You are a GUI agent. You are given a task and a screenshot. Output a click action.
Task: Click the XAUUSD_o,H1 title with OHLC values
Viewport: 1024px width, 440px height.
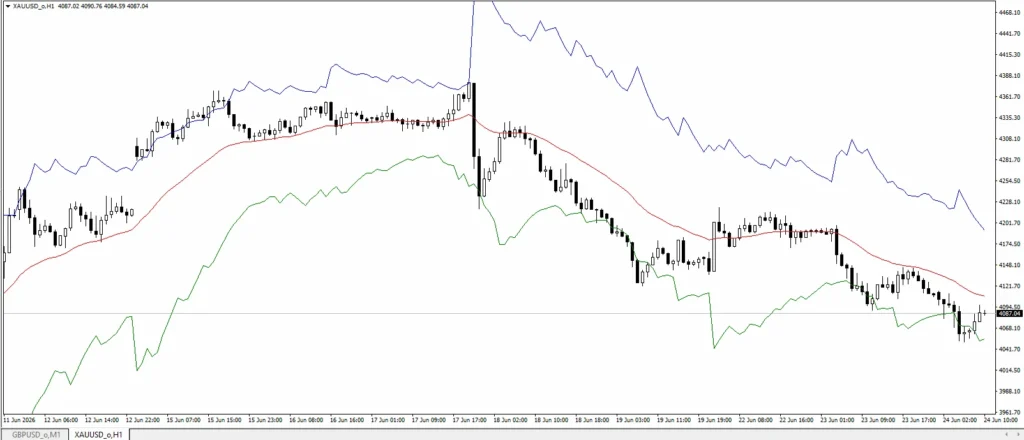tap(80, 5)
